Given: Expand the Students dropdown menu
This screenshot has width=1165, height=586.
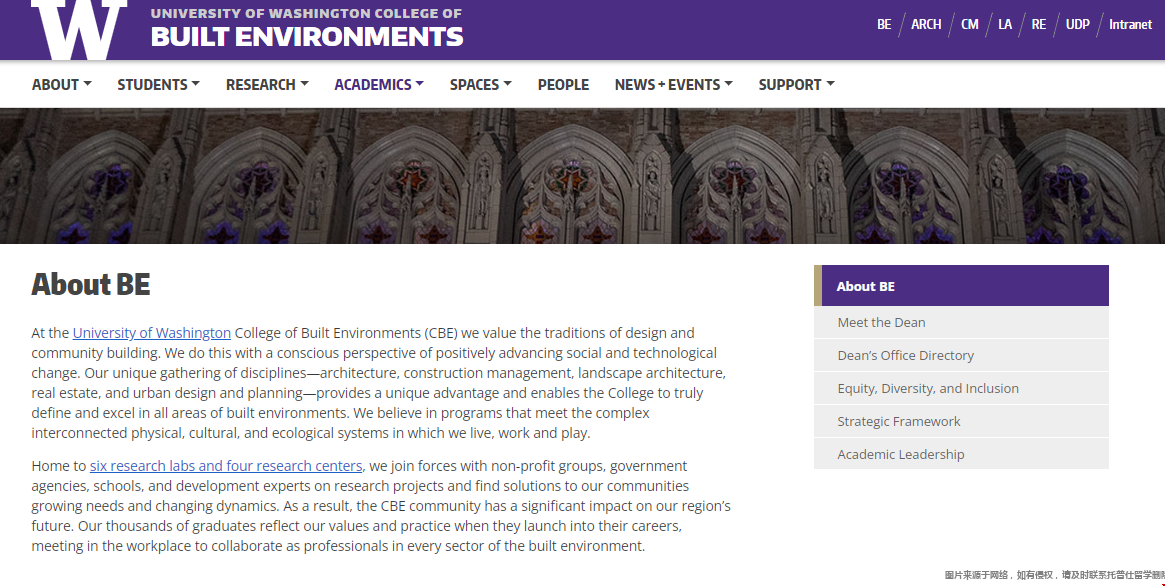Looking at the screenshot, I should click(x=158, y=85).
